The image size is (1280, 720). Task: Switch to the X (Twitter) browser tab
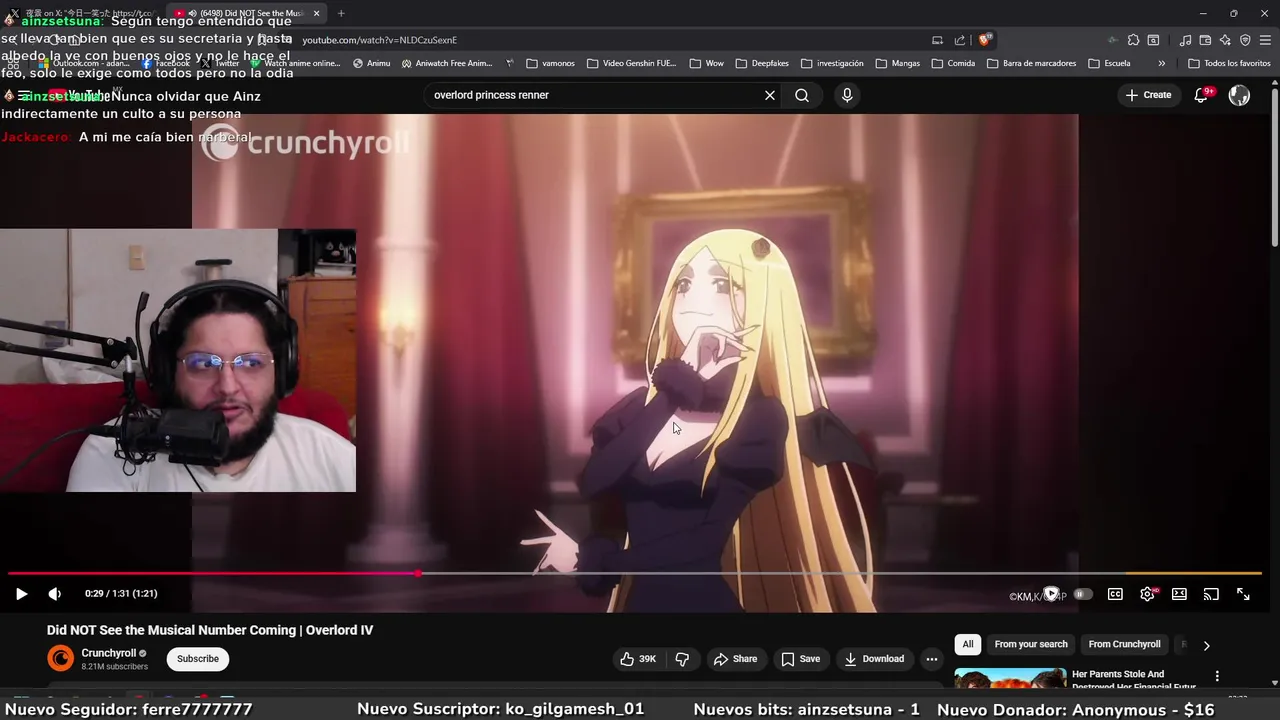(x=82, y=13)
